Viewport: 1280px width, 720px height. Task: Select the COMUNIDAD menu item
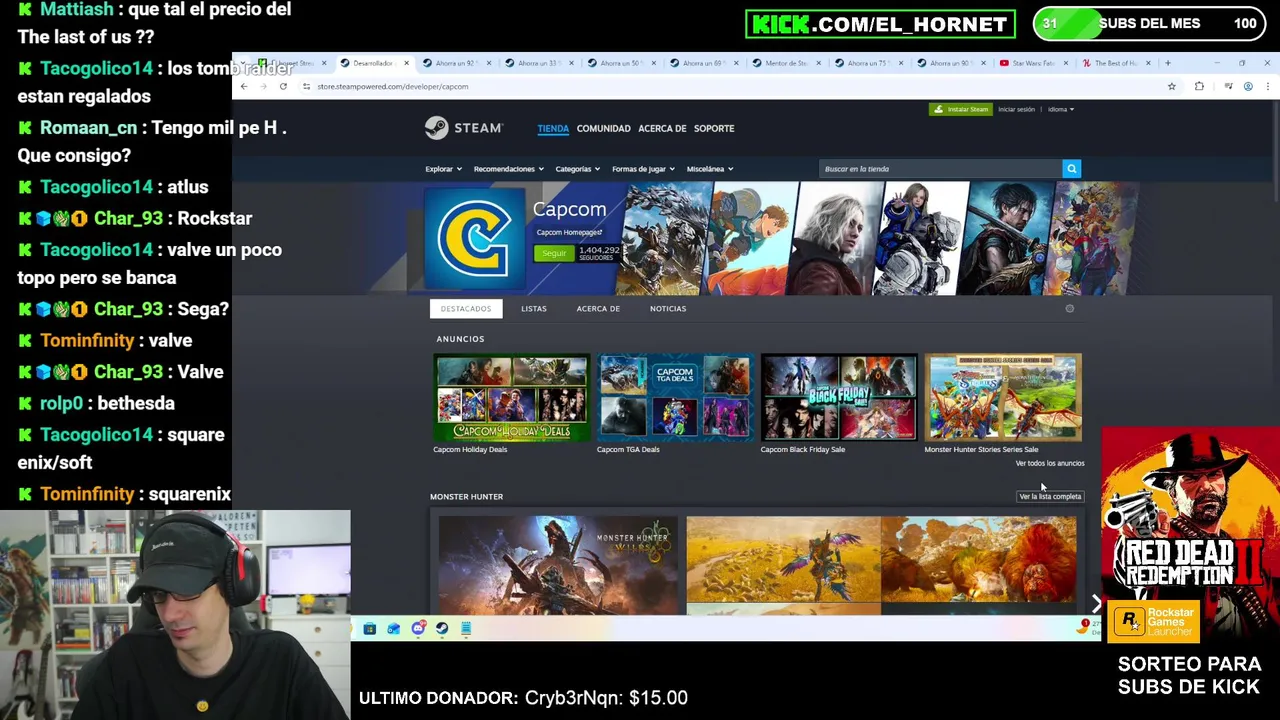(x=603, y=128)
